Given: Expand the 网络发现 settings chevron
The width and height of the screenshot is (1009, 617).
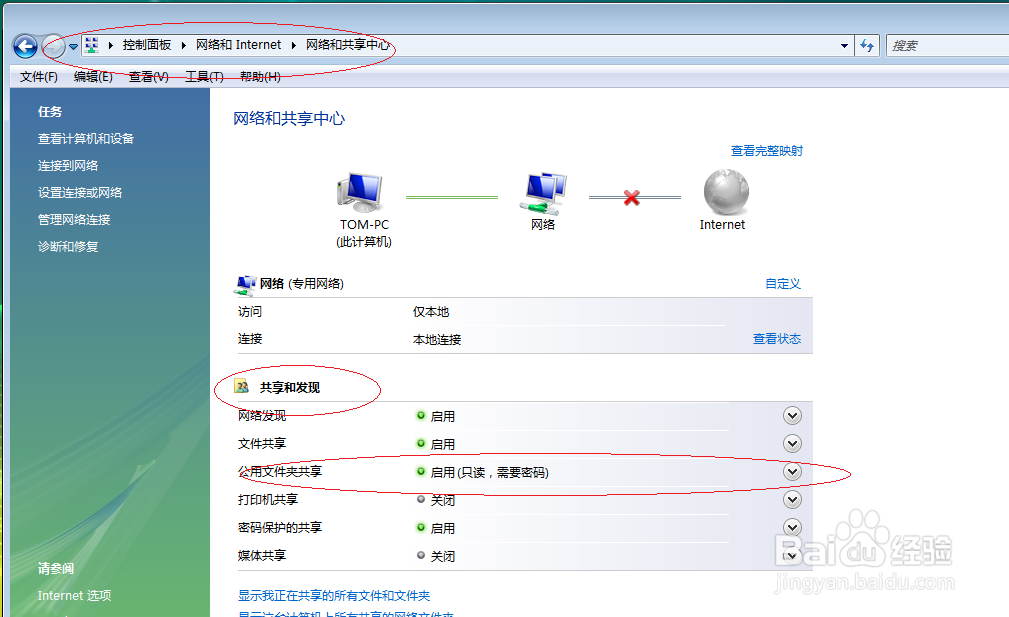Looking at the screenshot, I should click(x=792, y=416).
